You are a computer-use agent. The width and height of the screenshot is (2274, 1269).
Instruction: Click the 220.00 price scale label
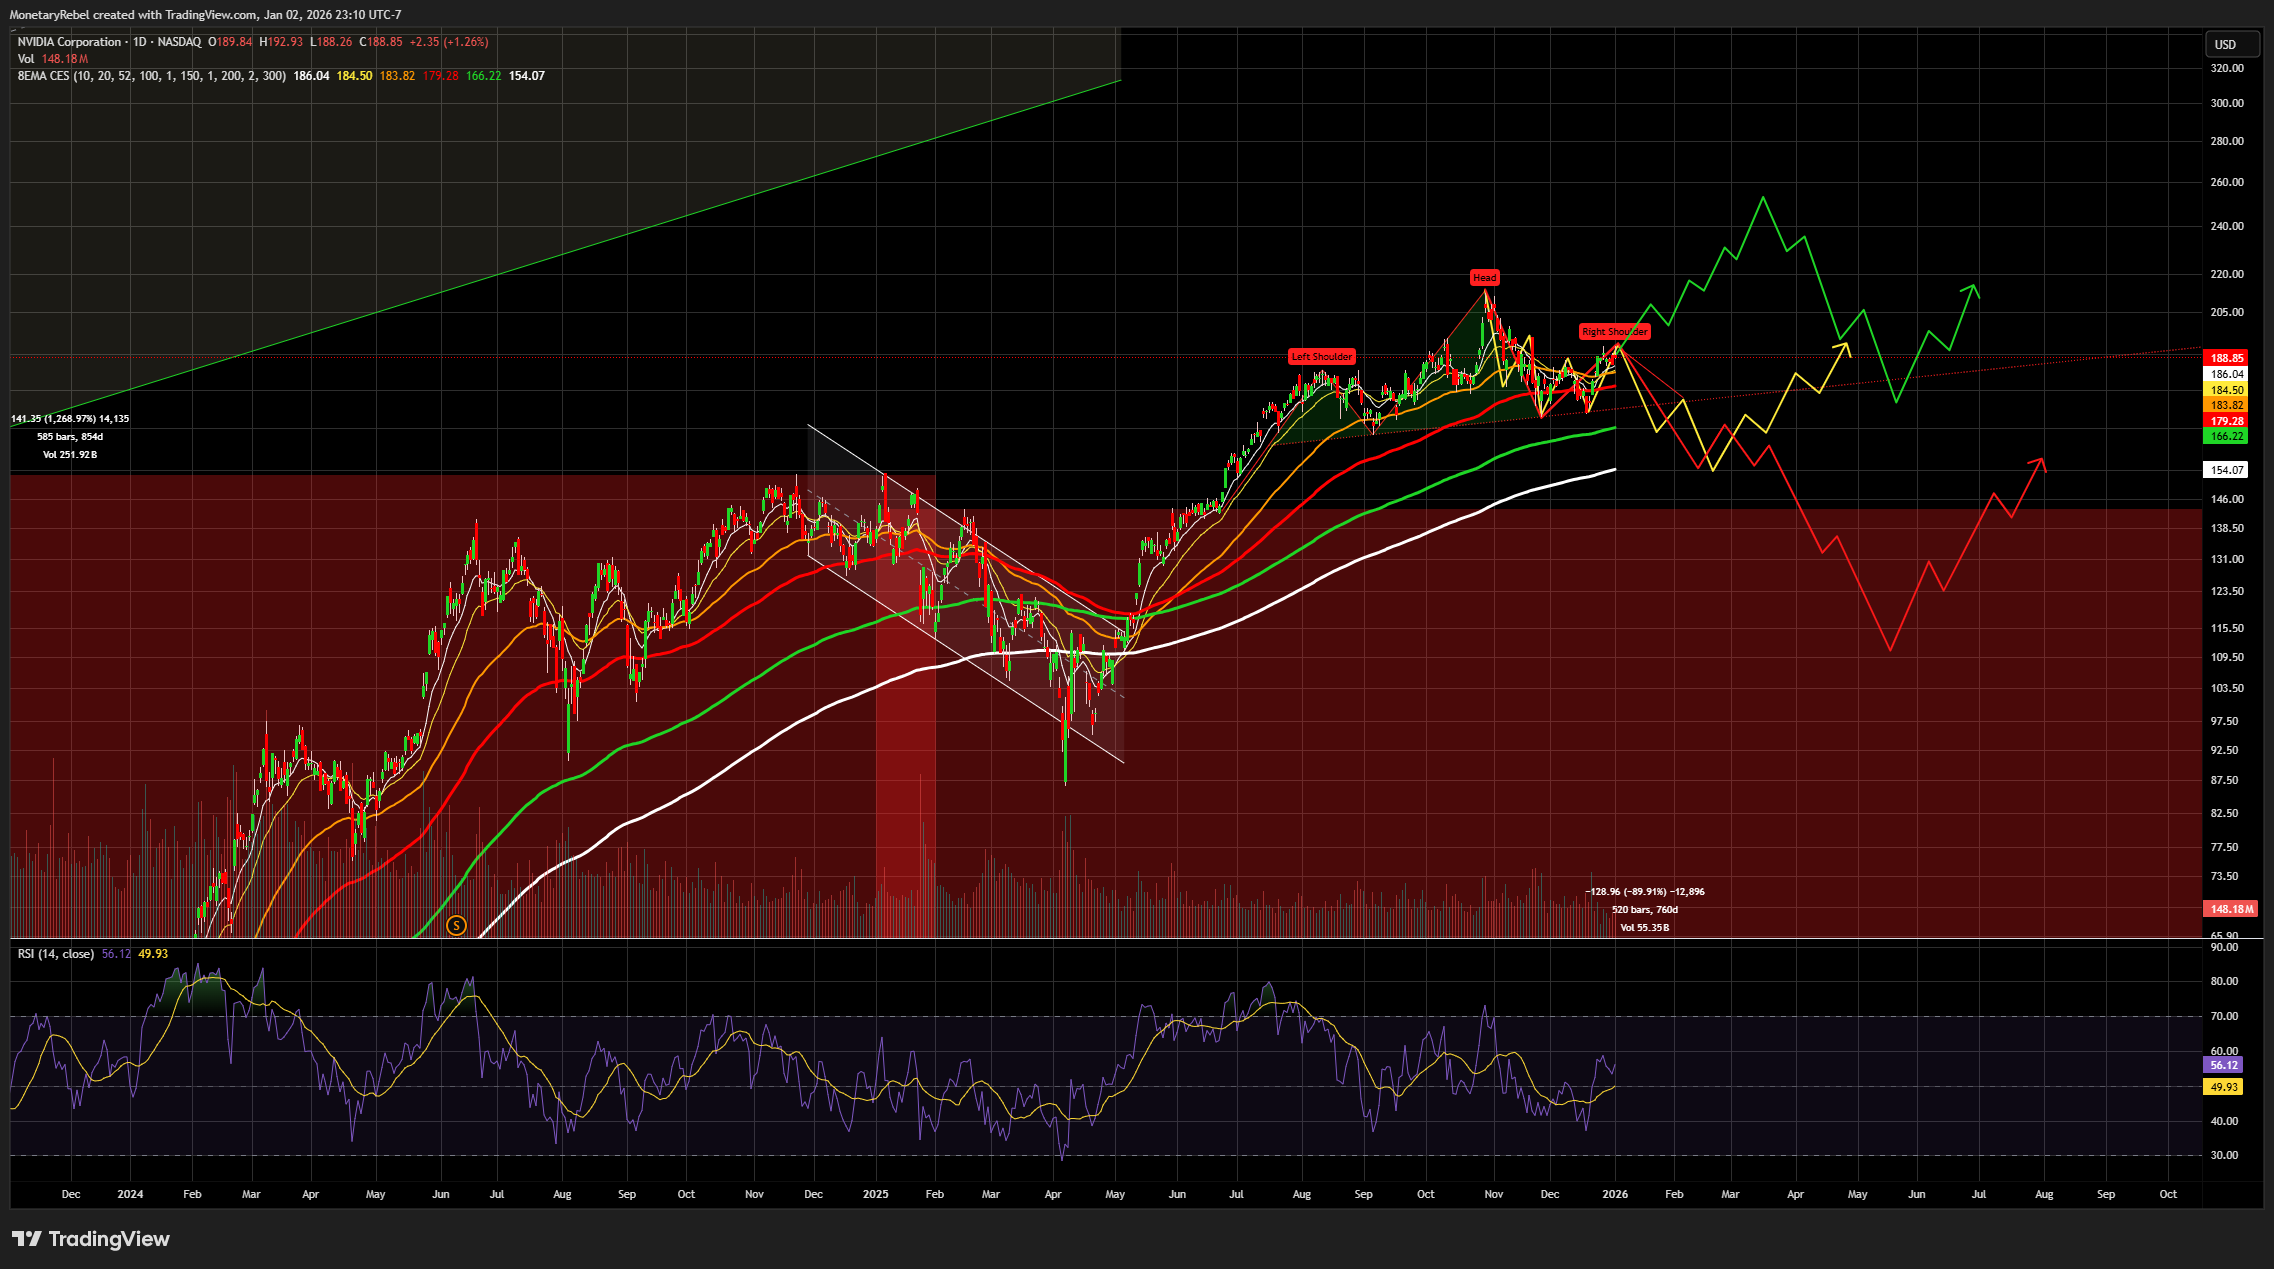coord(2227,274)
